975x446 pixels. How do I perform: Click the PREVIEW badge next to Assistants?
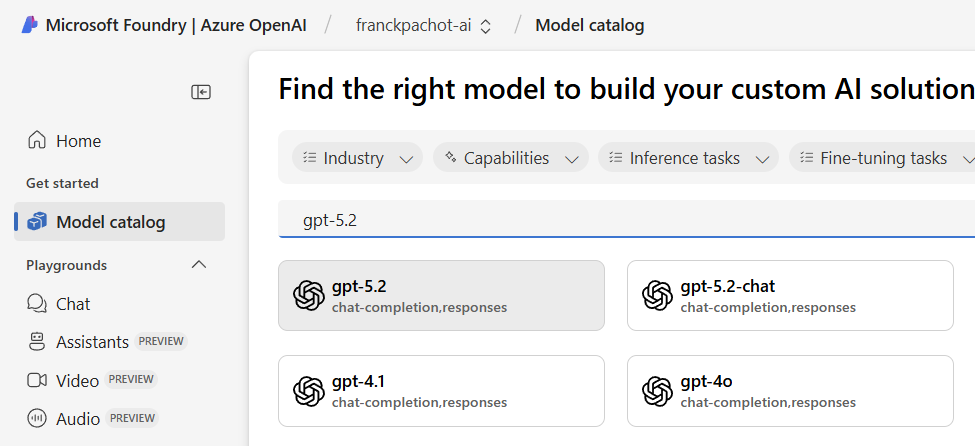click(161, 341)
